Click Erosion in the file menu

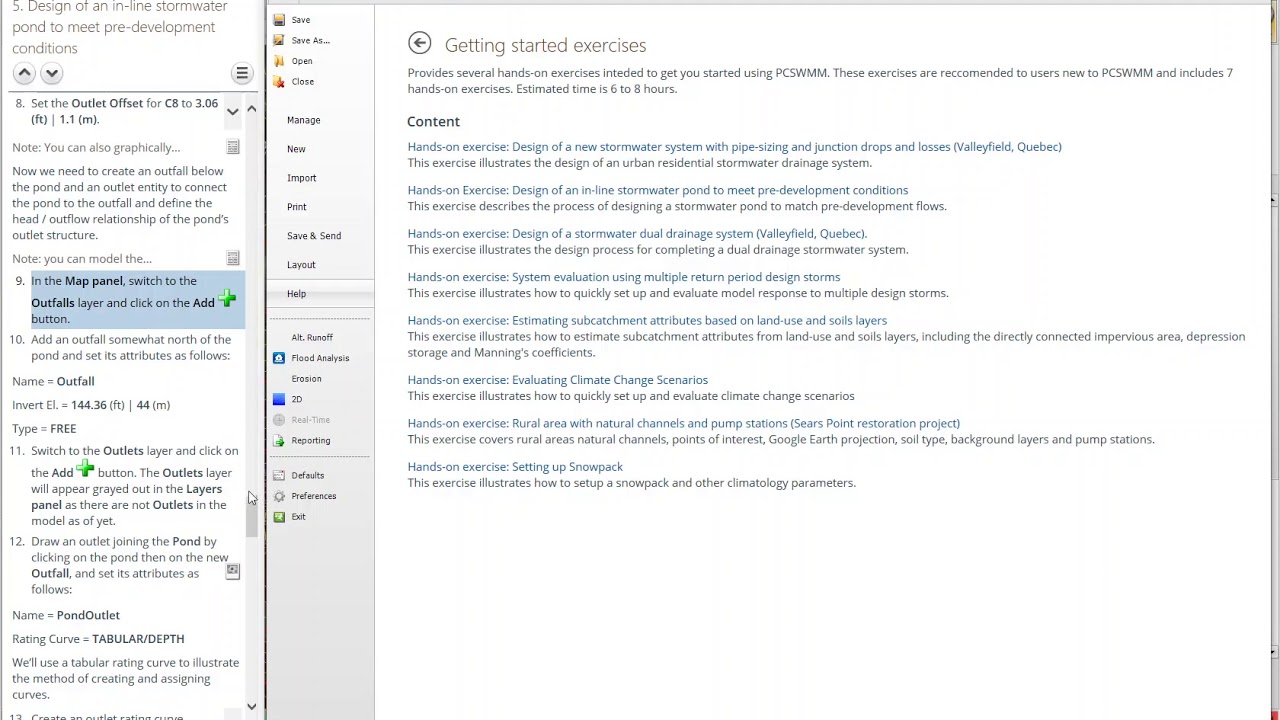[306, 379]
